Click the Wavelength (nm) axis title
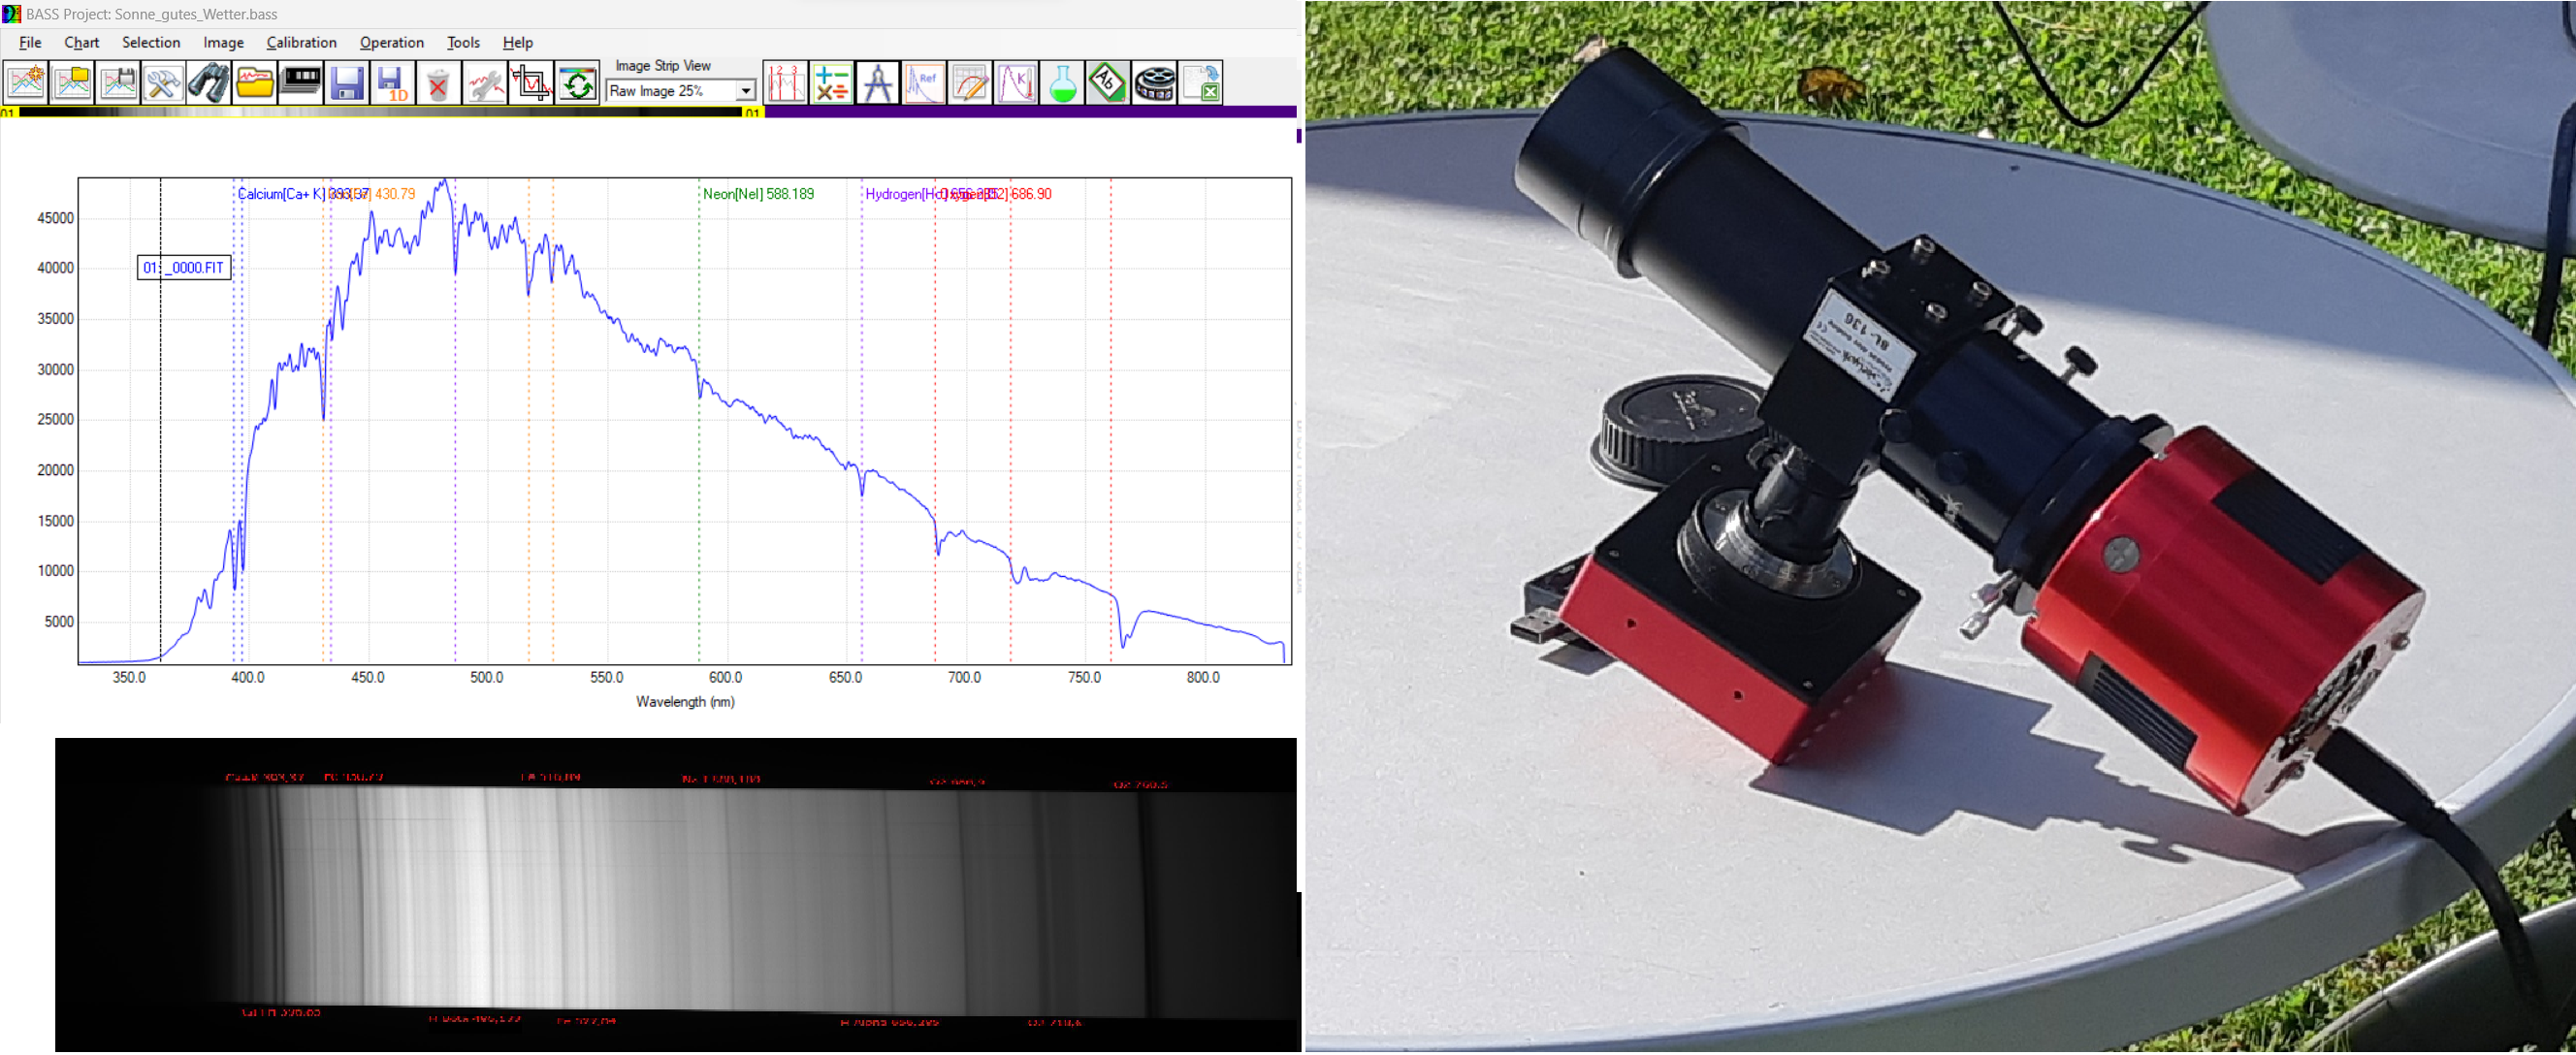Image resolution: width=2576 pixels, height=1055 pixels. (685, 702)
